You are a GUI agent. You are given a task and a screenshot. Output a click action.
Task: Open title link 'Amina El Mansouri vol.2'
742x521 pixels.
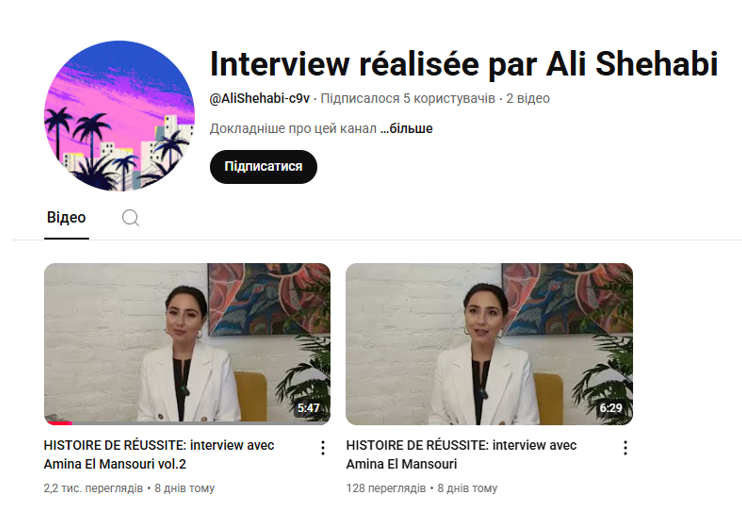[x=115, y=464]
